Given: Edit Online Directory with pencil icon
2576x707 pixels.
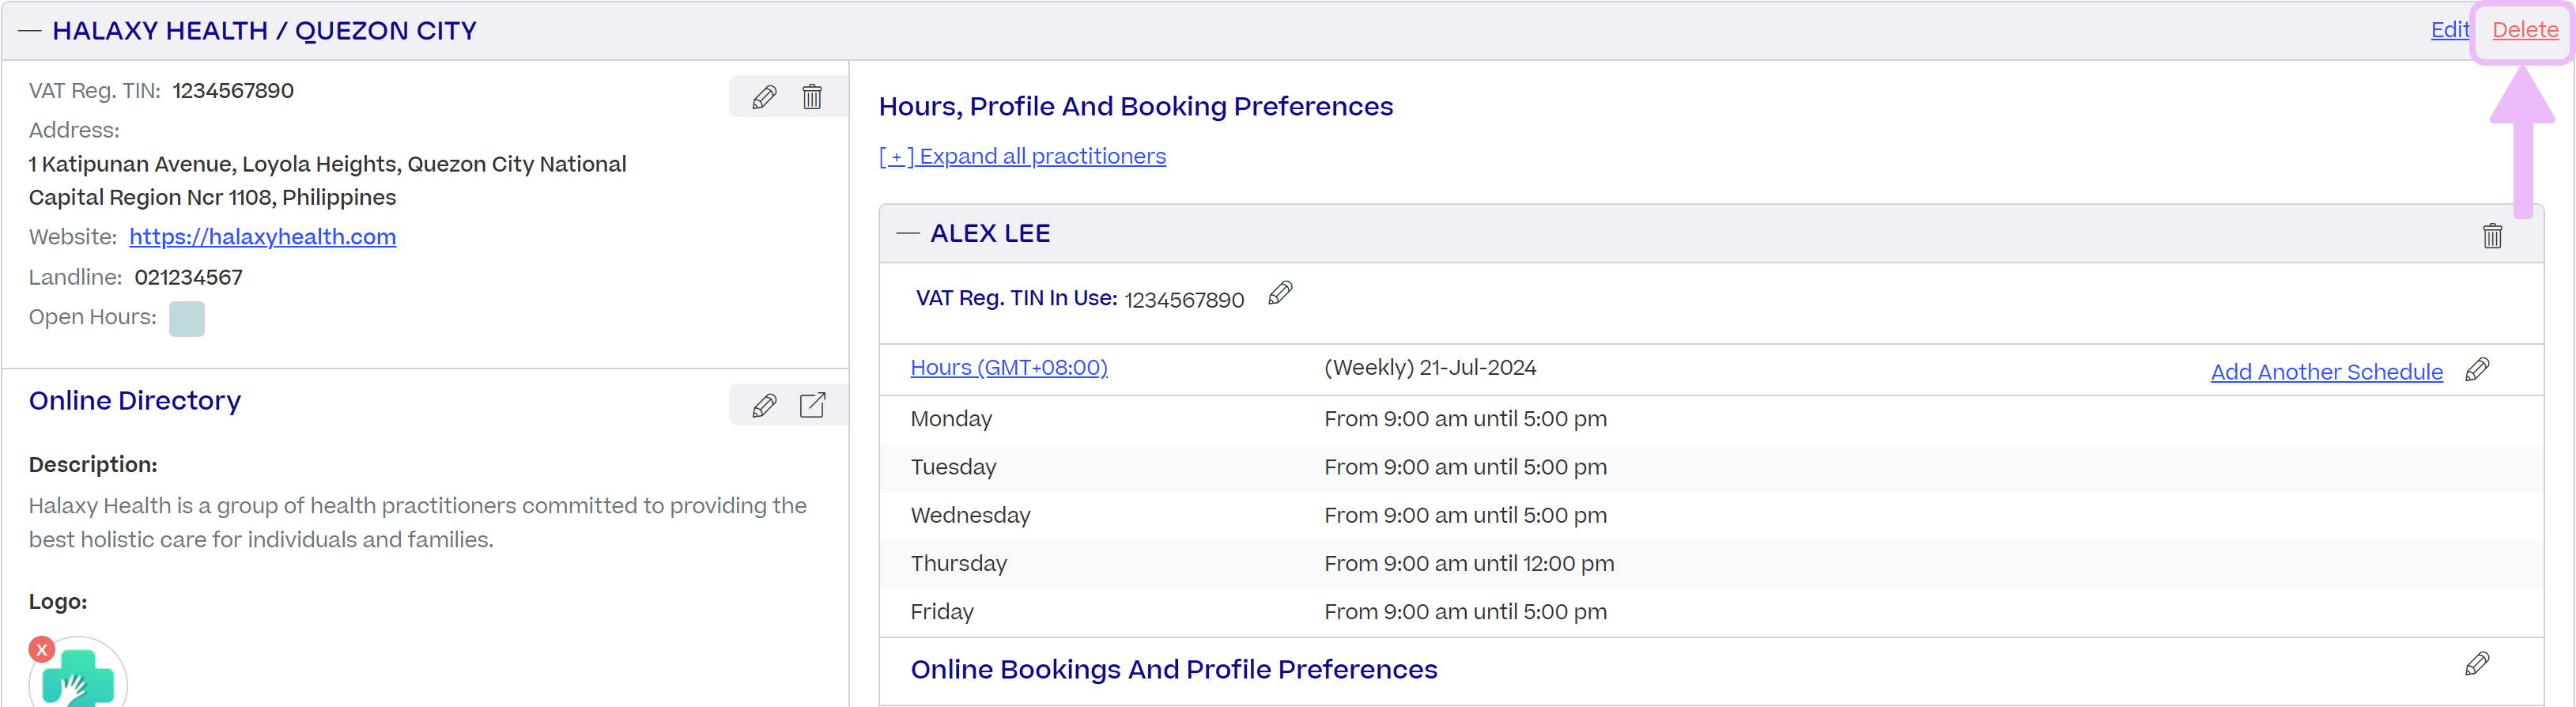Looking at the screenshot, I should click(x=764, y=405).
